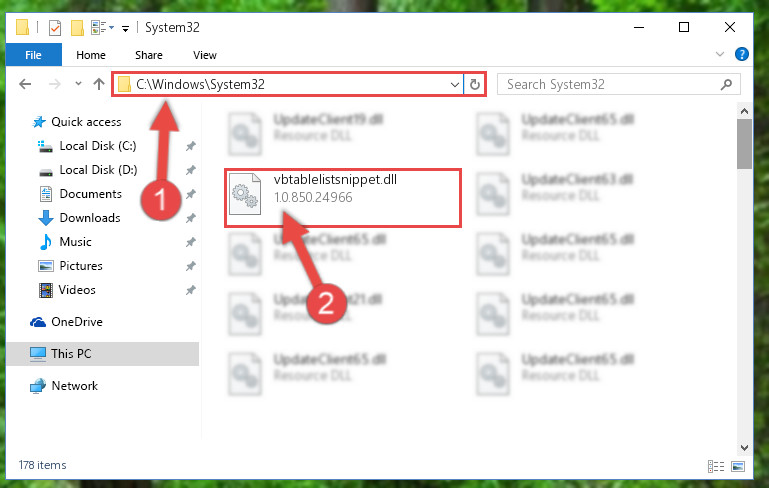Click the Back navigation arrow
Viewport: 769px width, 488px height.
tap(25, 84)
